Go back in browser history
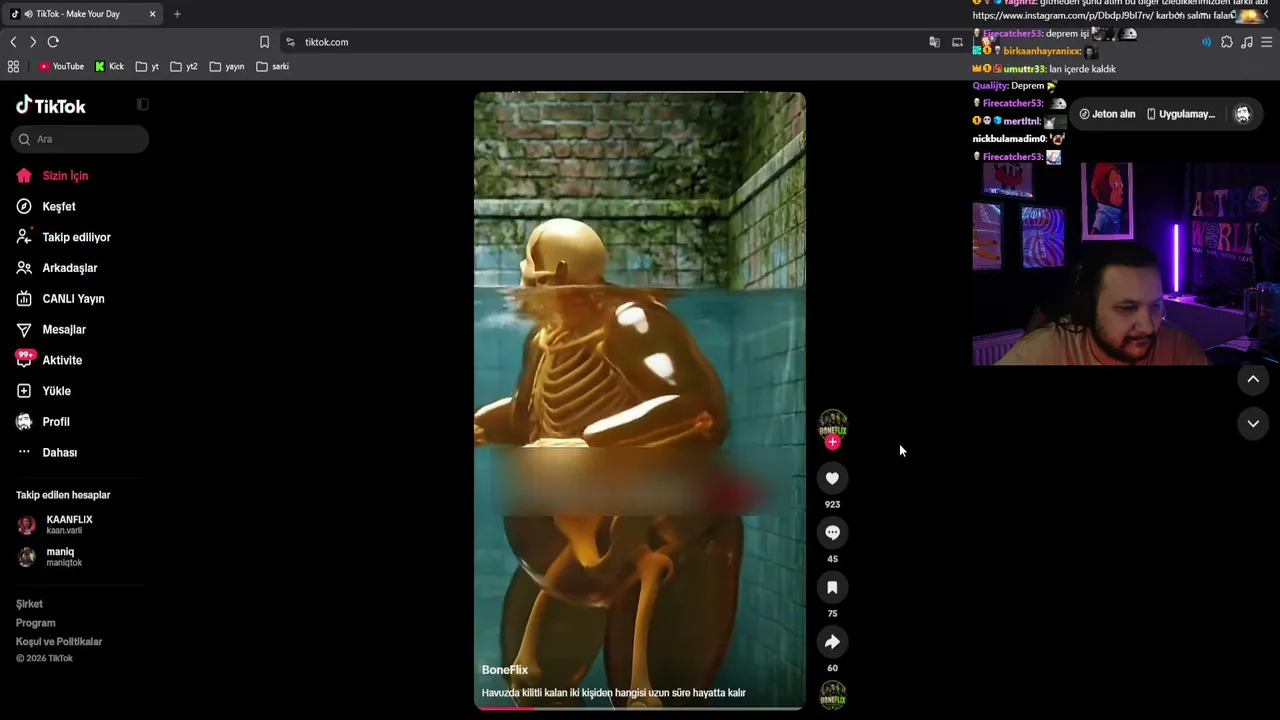Viewport: 1280px width, 720px height. click(x=13, y=42)
